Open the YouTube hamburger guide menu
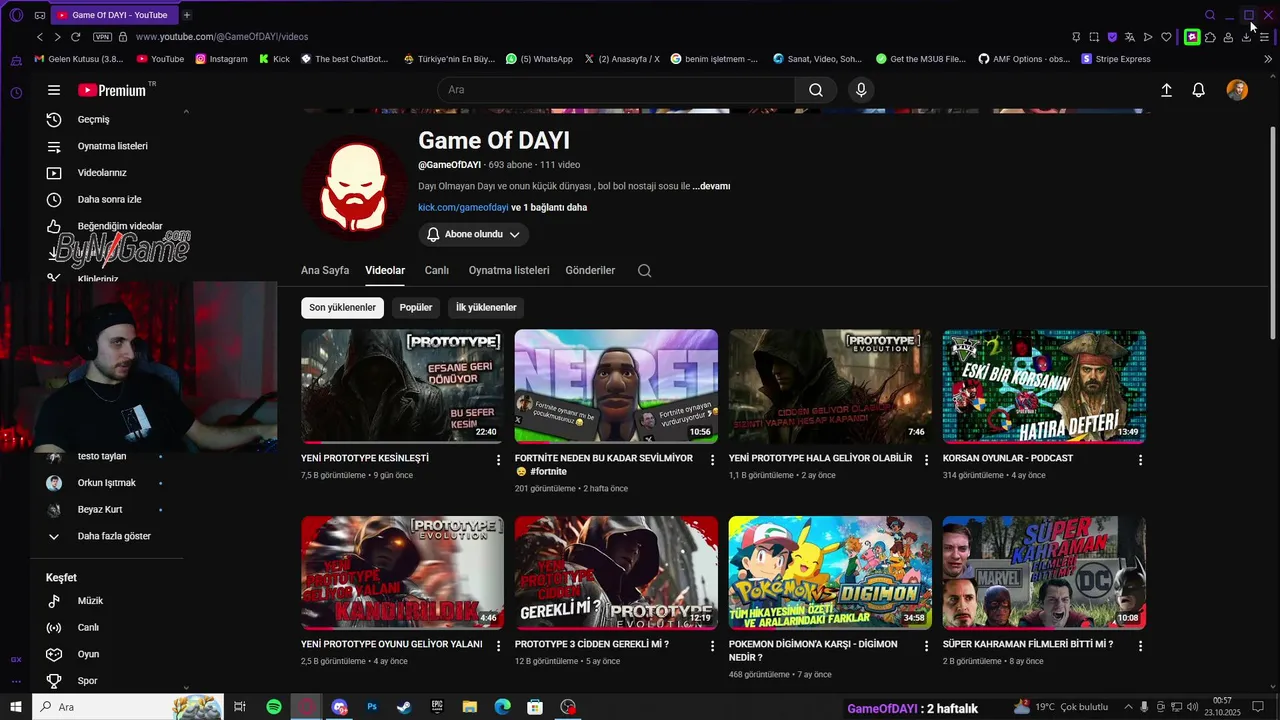This screenshot has height=720, width=1280. click(x=54, y=90)
